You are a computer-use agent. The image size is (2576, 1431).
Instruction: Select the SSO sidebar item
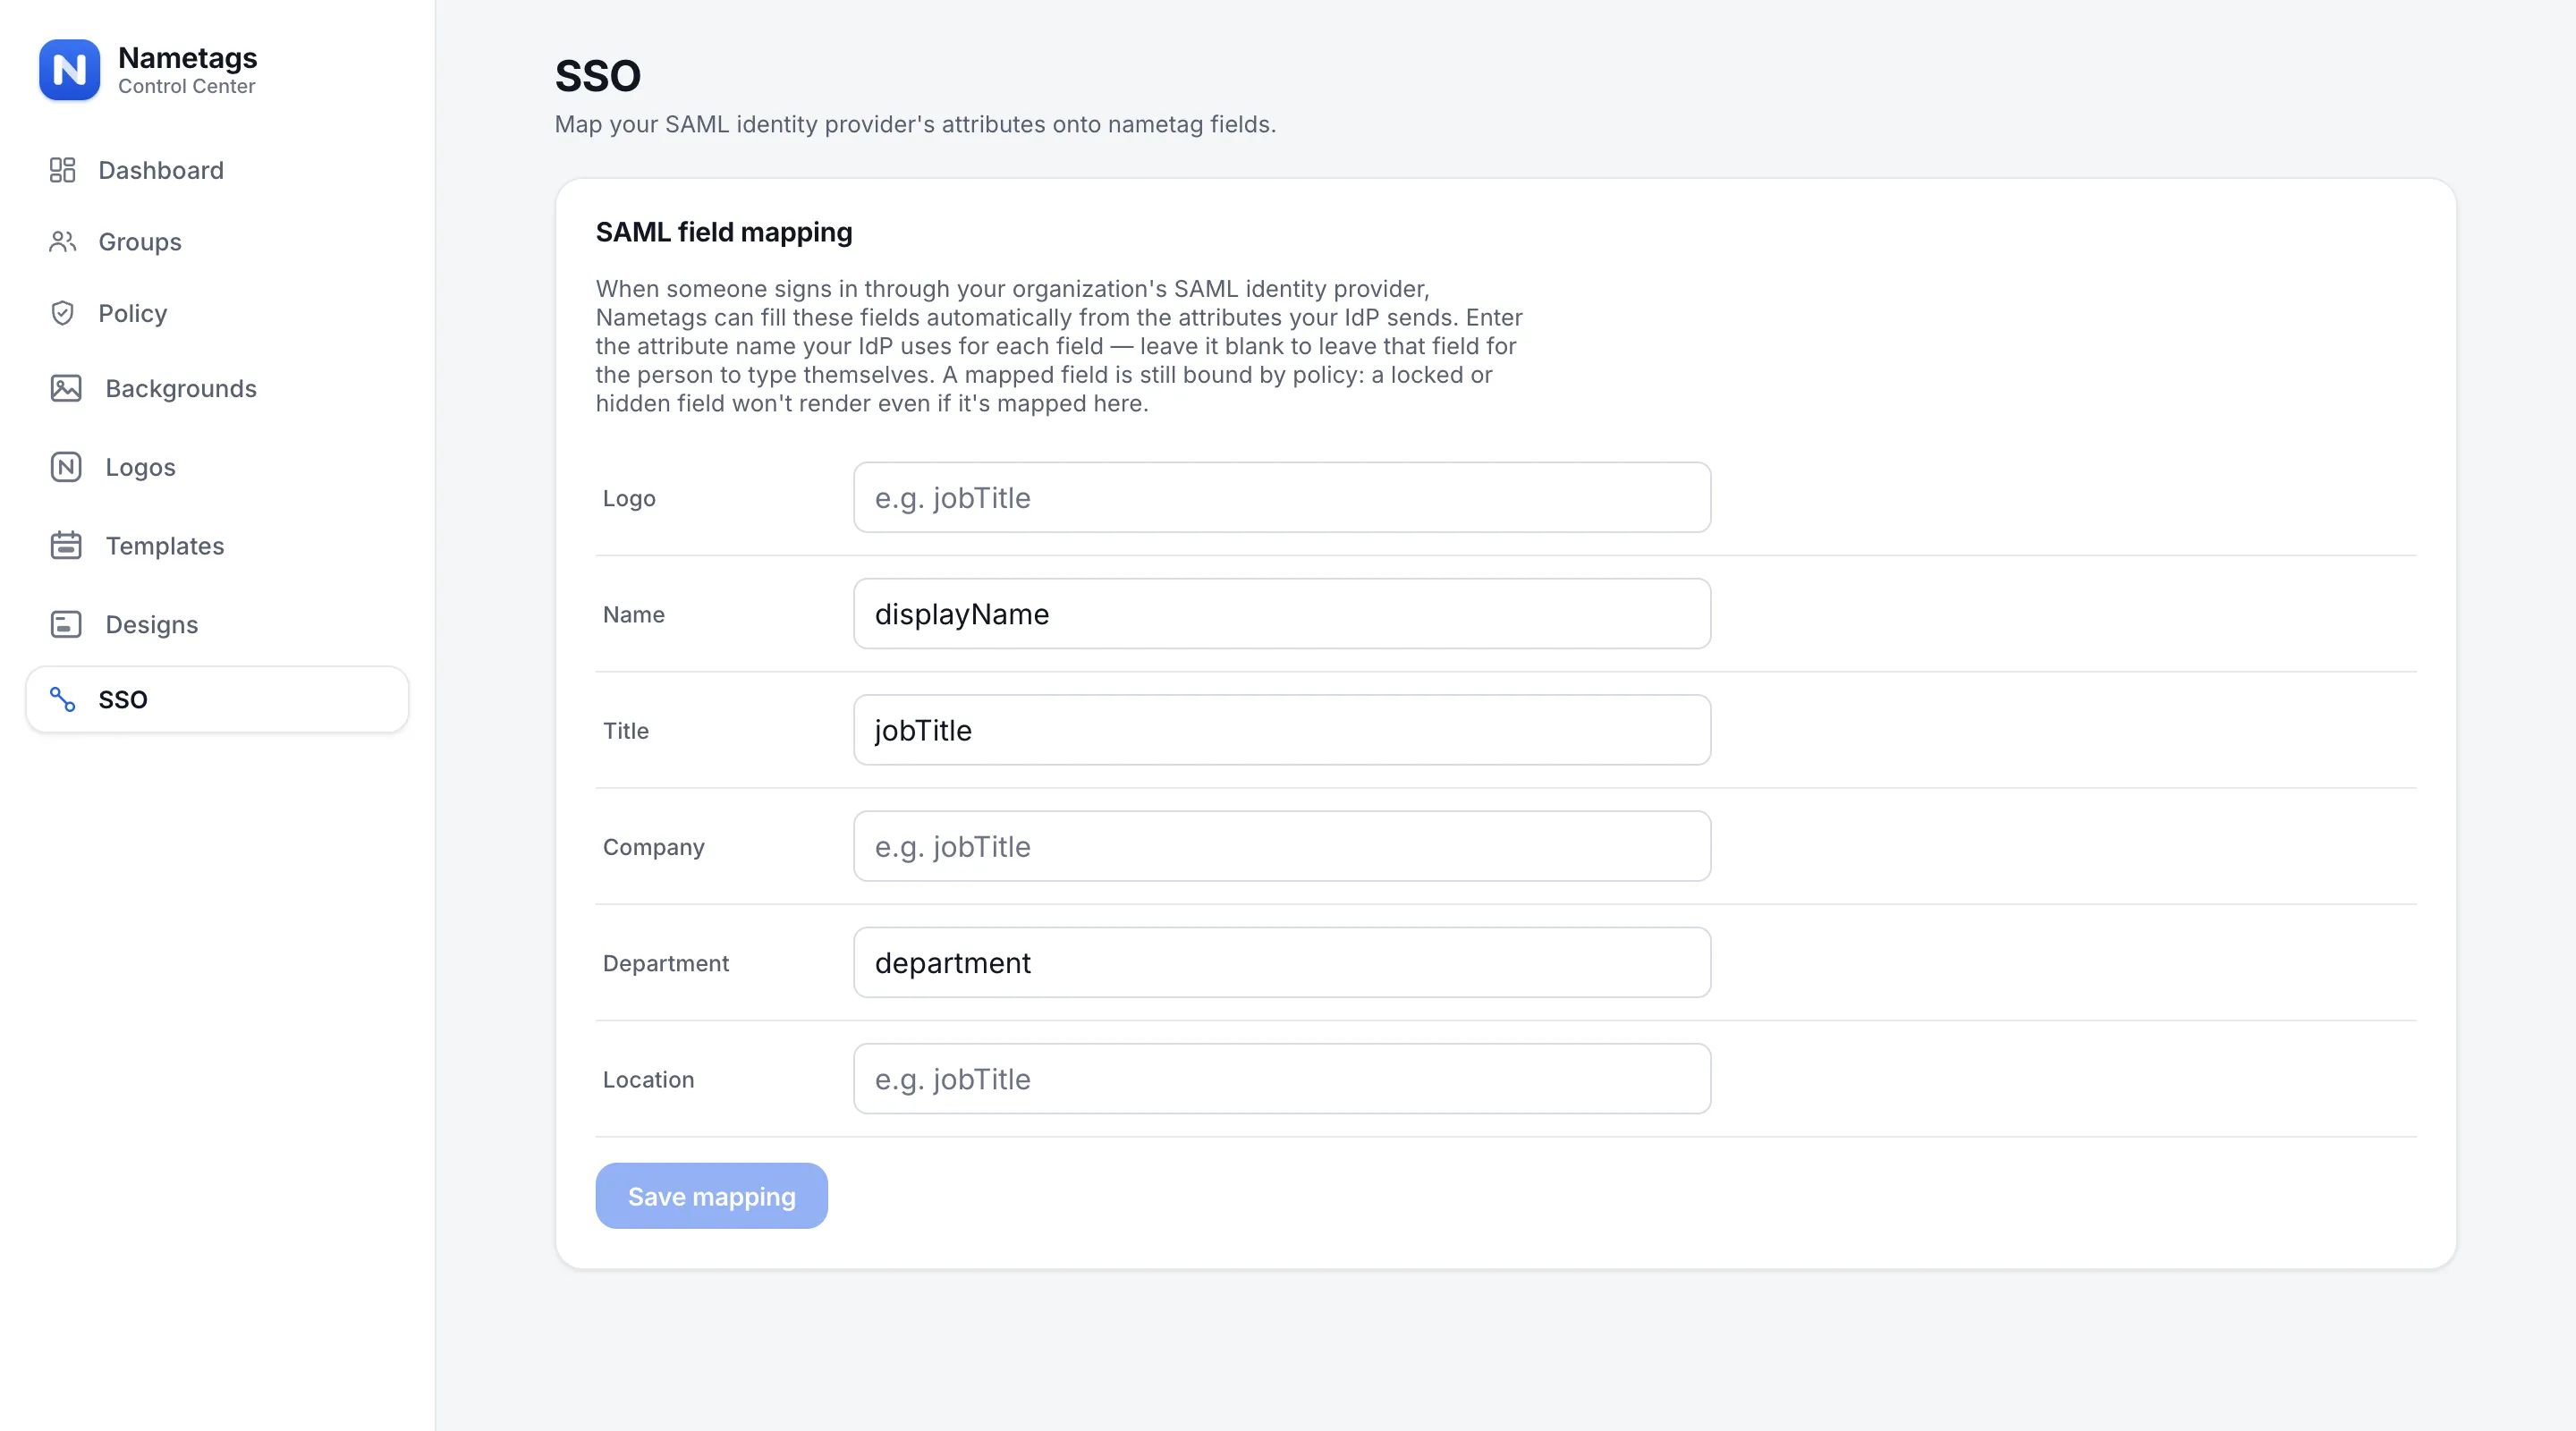click(x=217, y=699)
